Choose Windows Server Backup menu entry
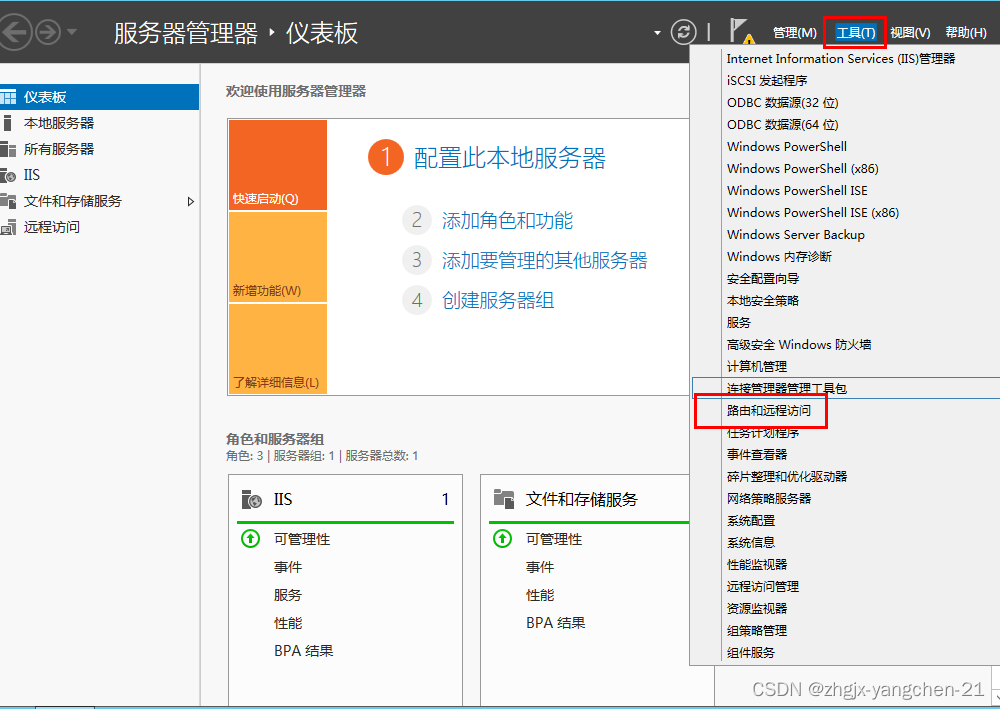The image size is (1000, 709). point(795,235)
